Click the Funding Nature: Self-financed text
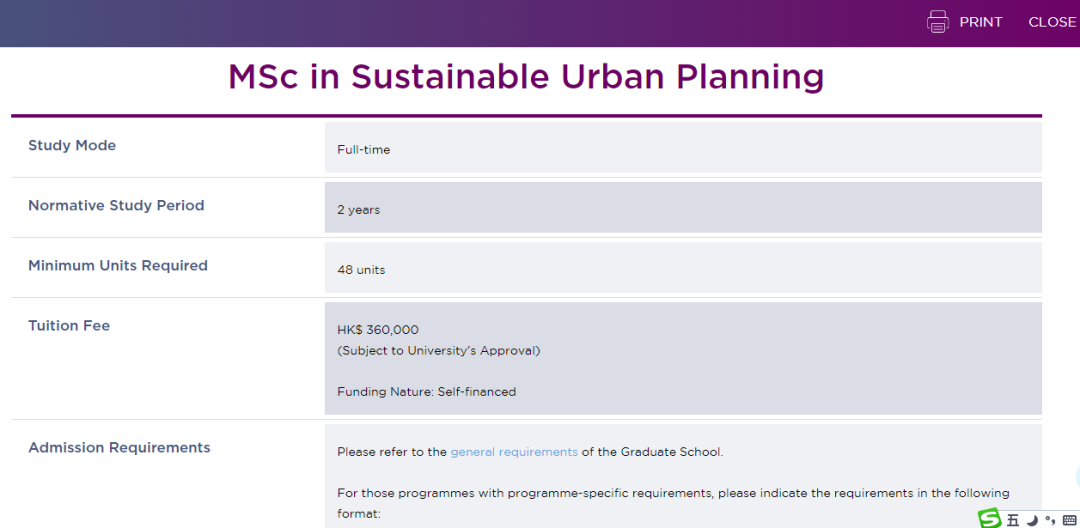This screenshot has height=528, width=1080. coord(426,392)
